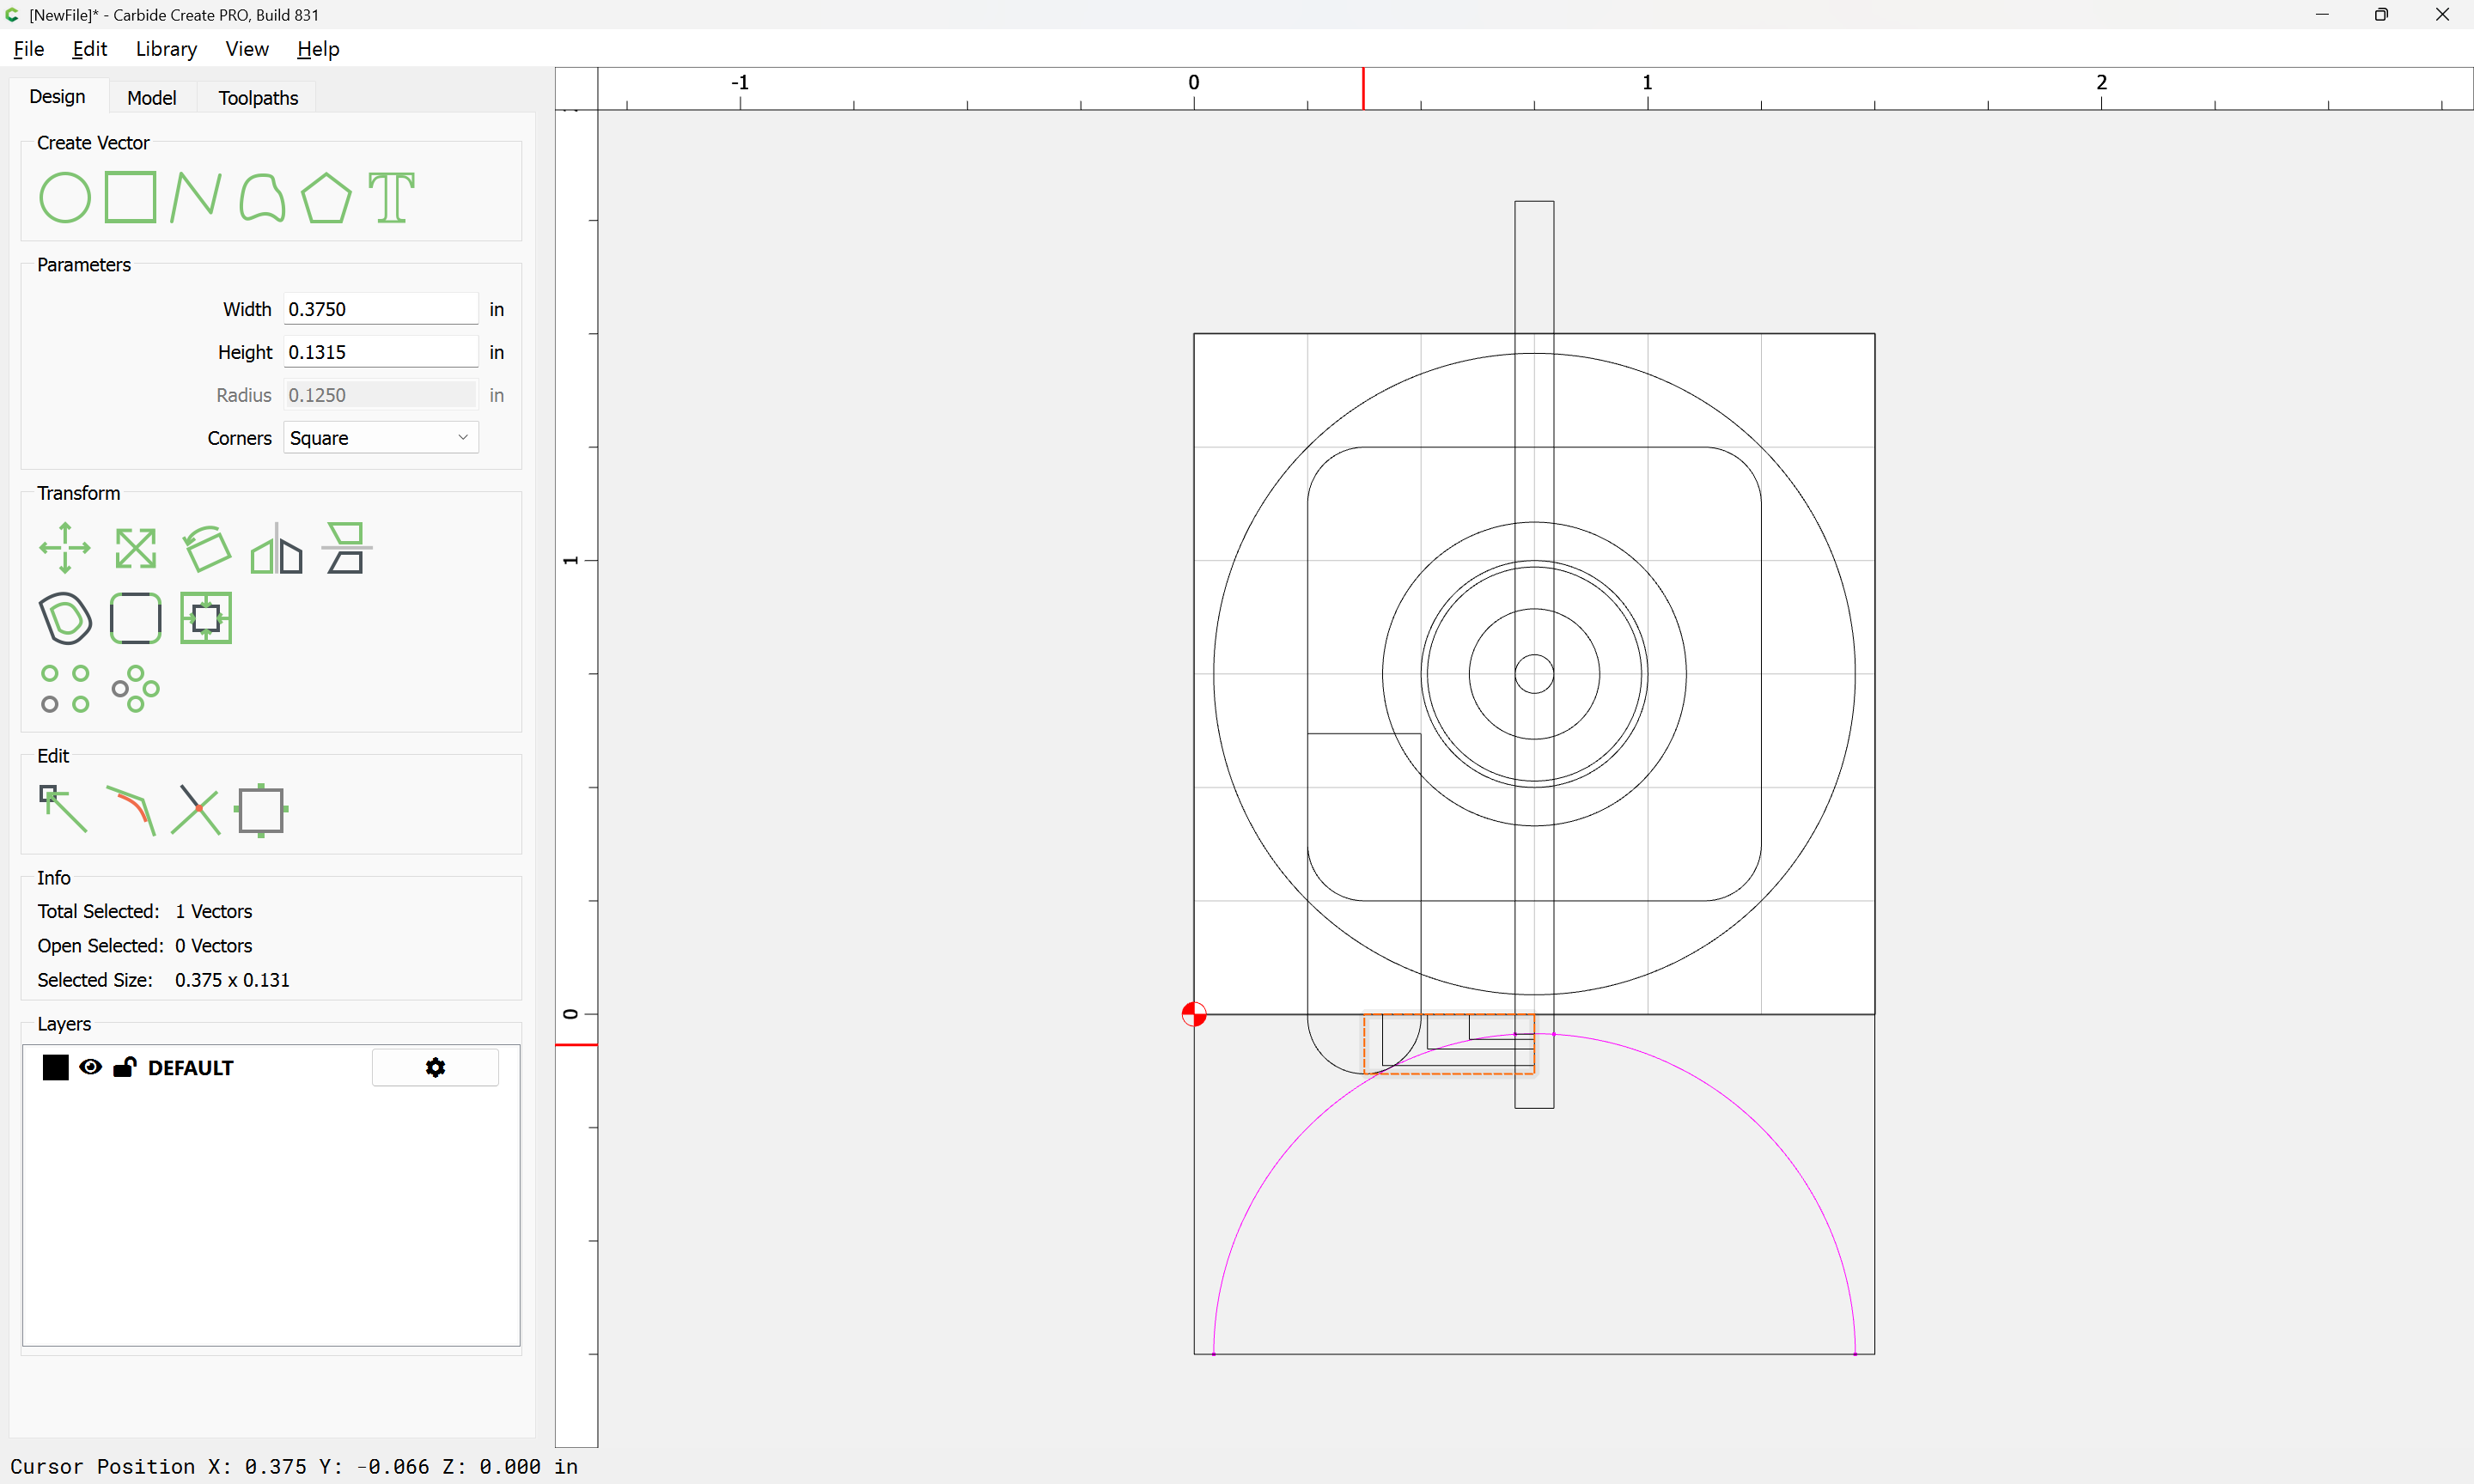The height and width of the screenshot is (1484, 2474).
Task: Click the black DEFAULT layer color swatch
Action: (56, 1067)
